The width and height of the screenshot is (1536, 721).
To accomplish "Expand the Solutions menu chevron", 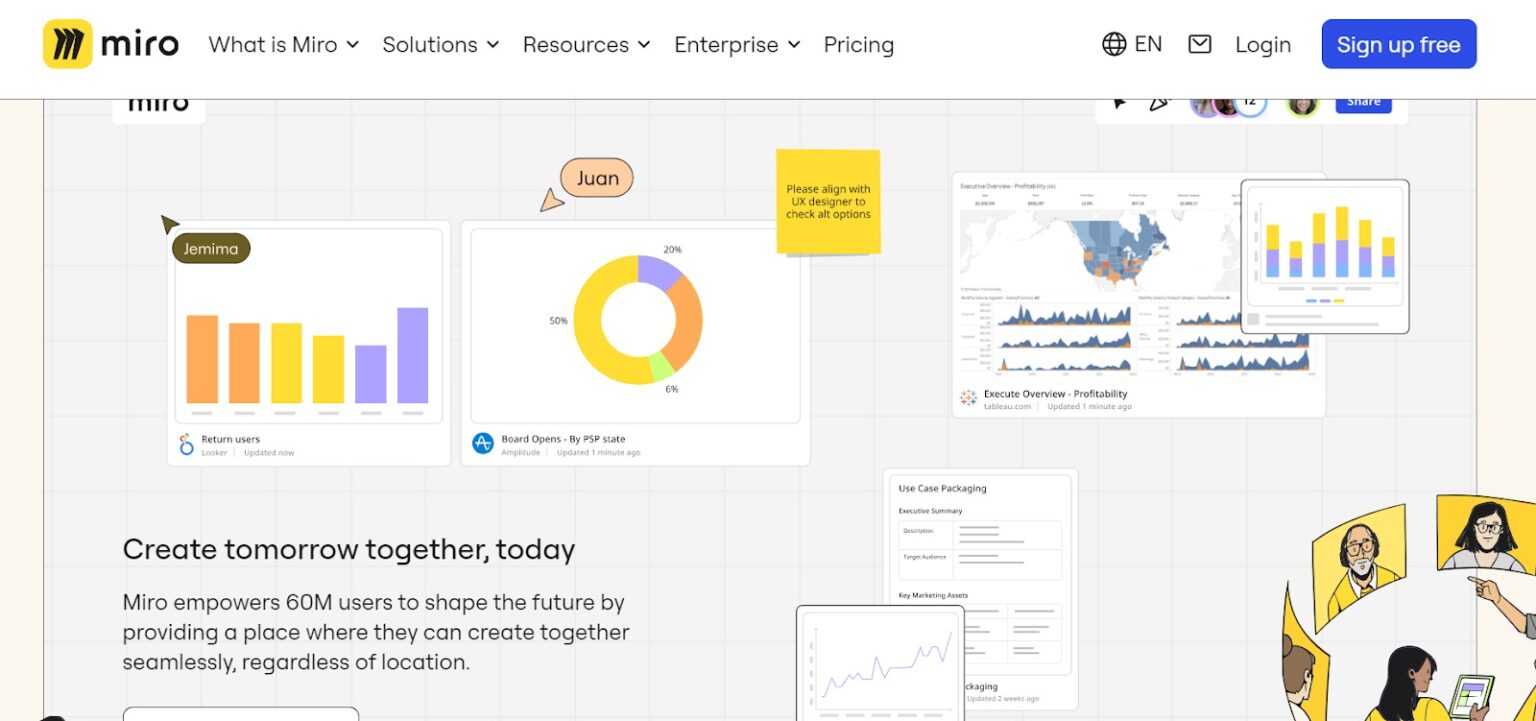I will [x=492, y=45].
